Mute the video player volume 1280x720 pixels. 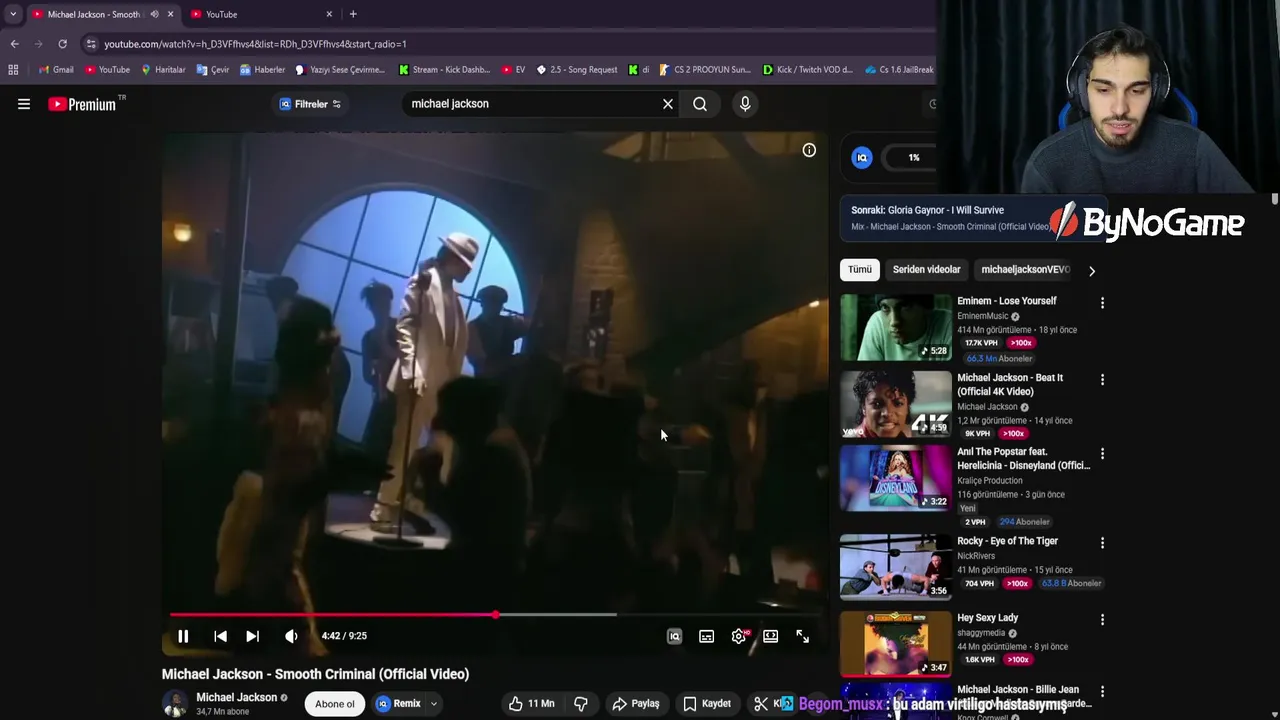pos(291,636)
